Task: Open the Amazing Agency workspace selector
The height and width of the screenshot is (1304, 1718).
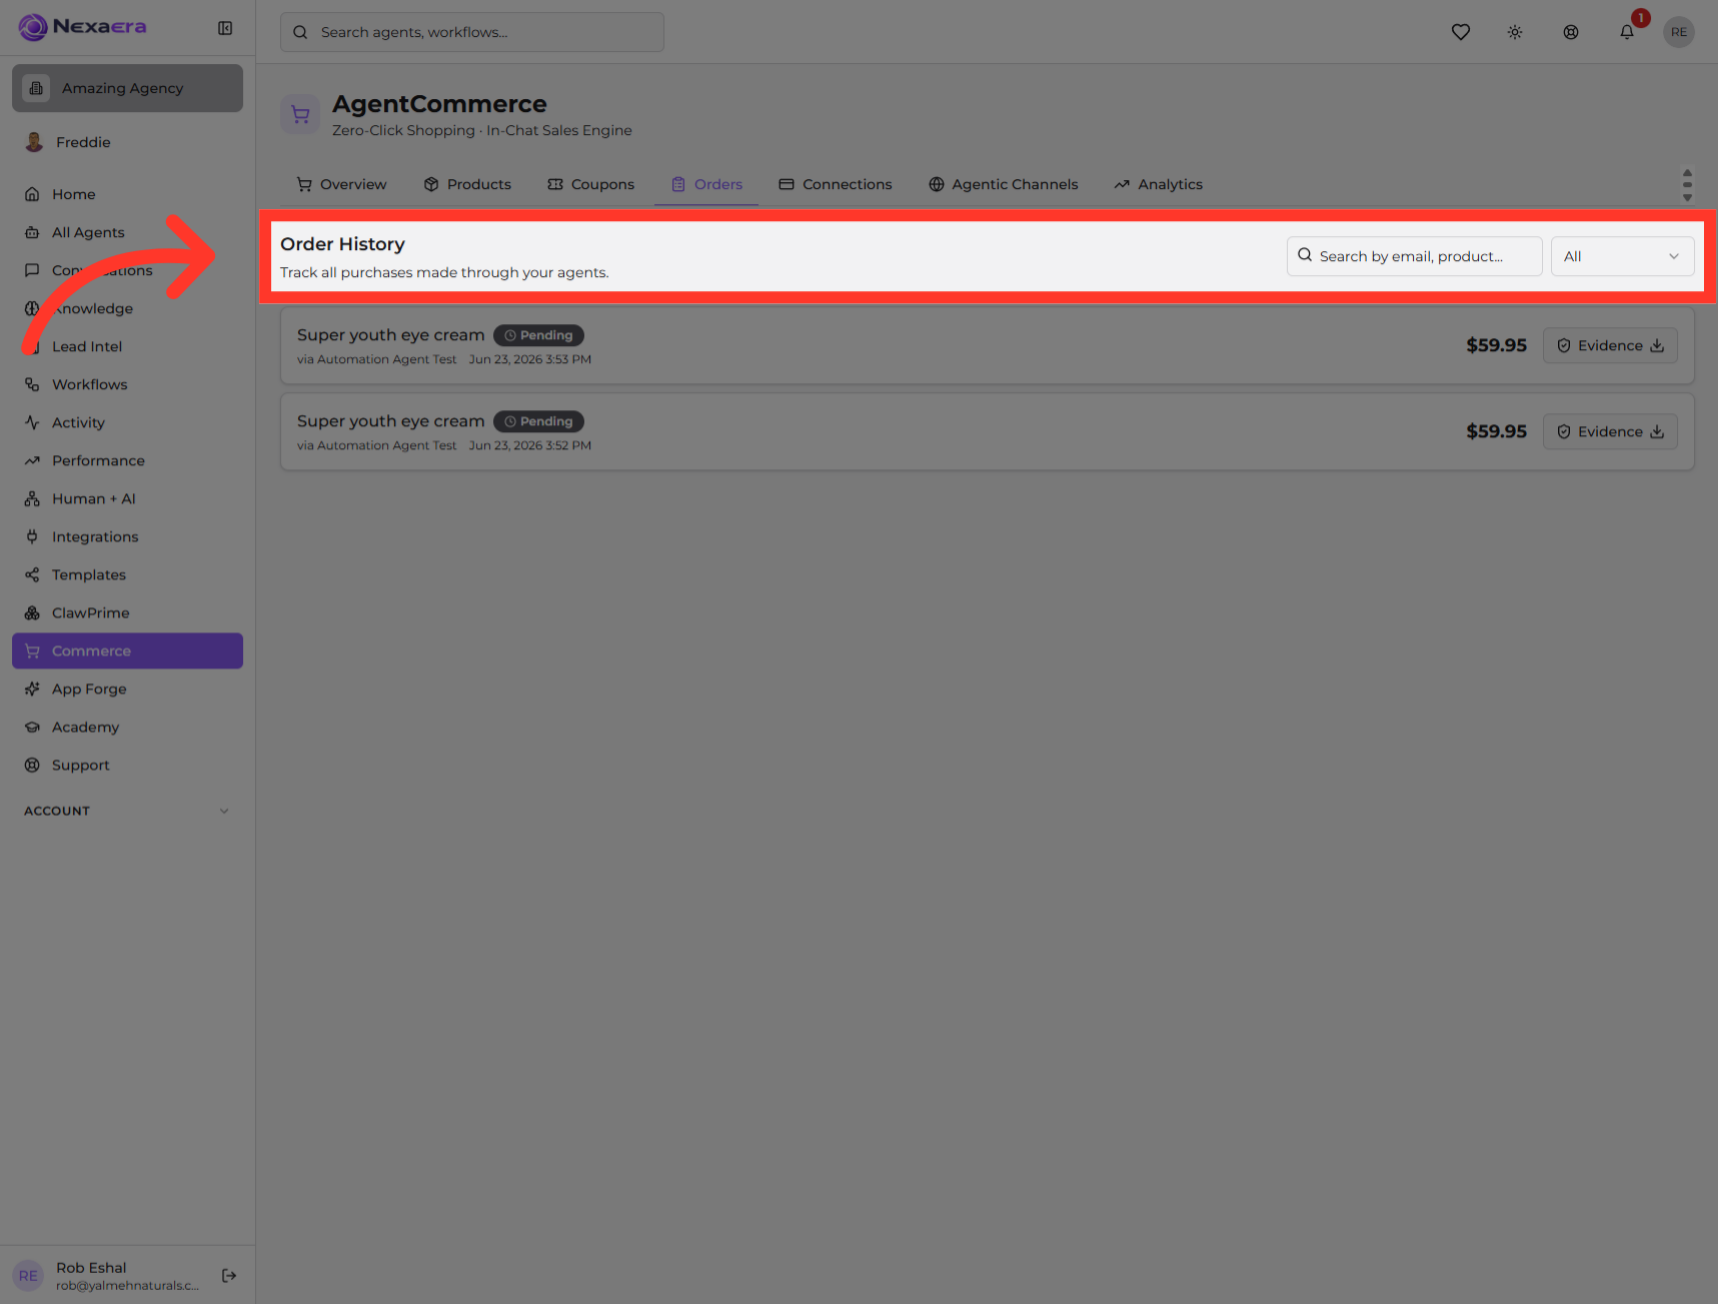Action: 127,88
